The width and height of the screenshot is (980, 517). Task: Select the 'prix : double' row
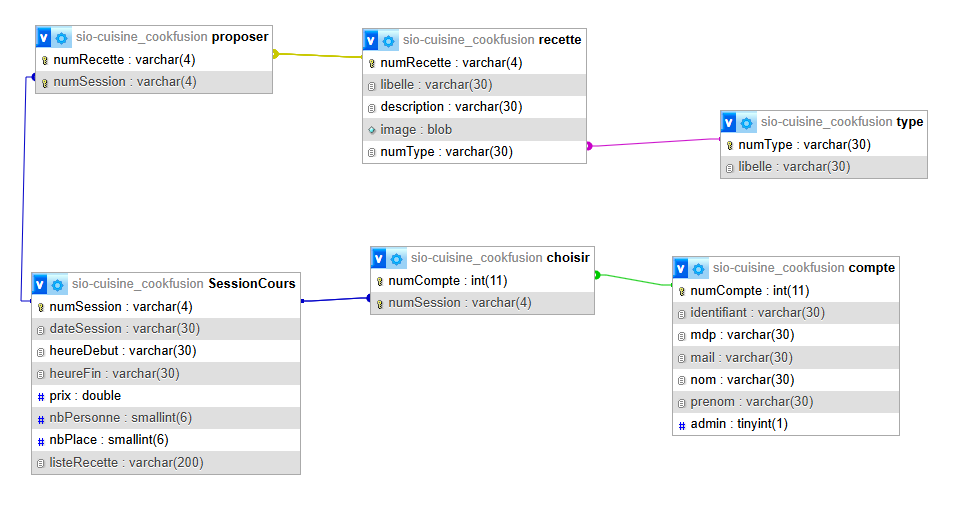pos(166,396)
